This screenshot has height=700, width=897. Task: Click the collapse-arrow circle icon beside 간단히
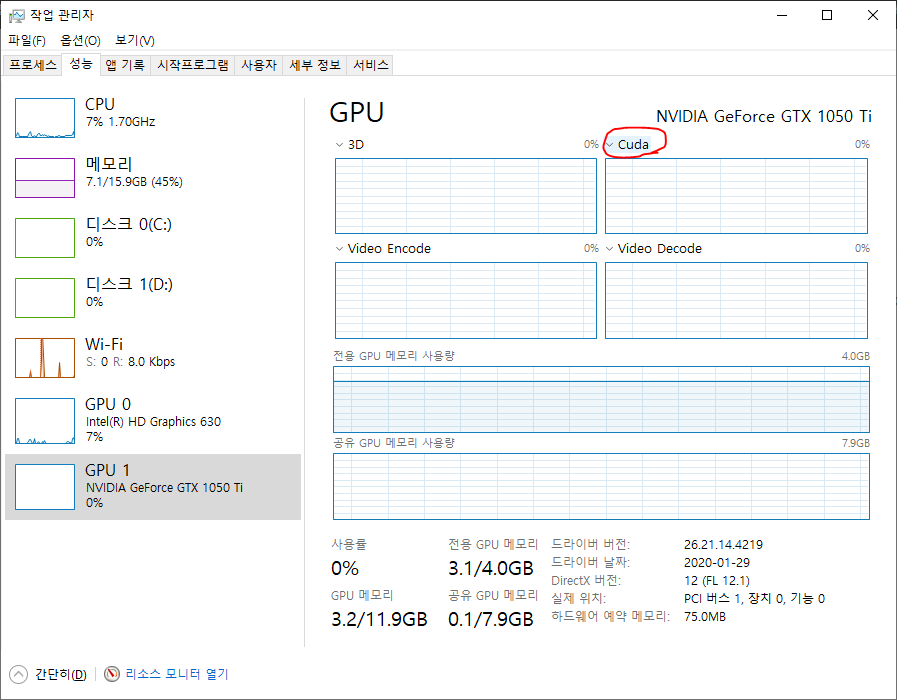[18, 674]
